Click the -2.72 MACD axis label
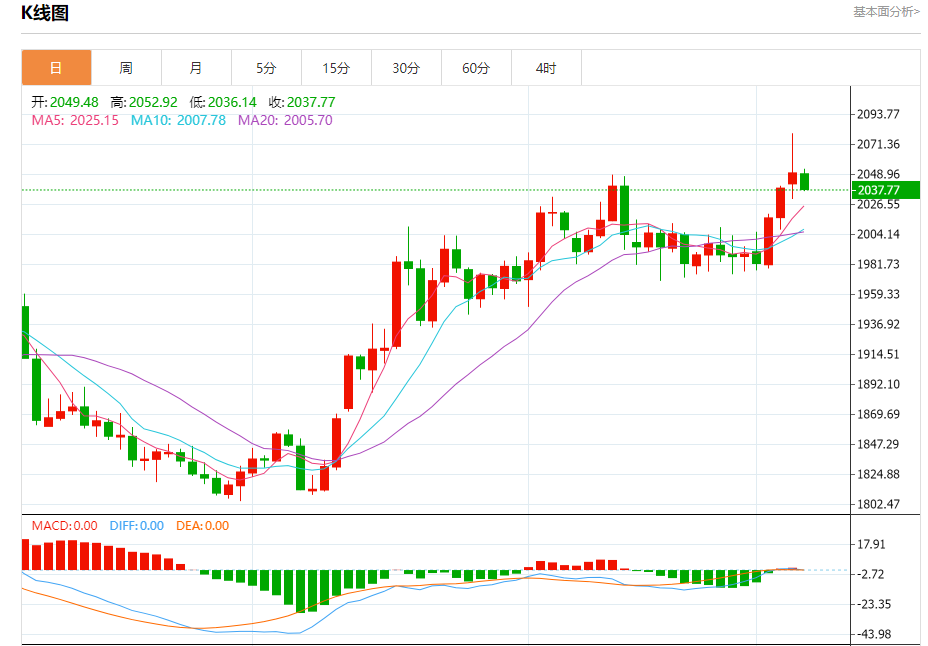Screen dimensions: 928x646 coord(871,574)
